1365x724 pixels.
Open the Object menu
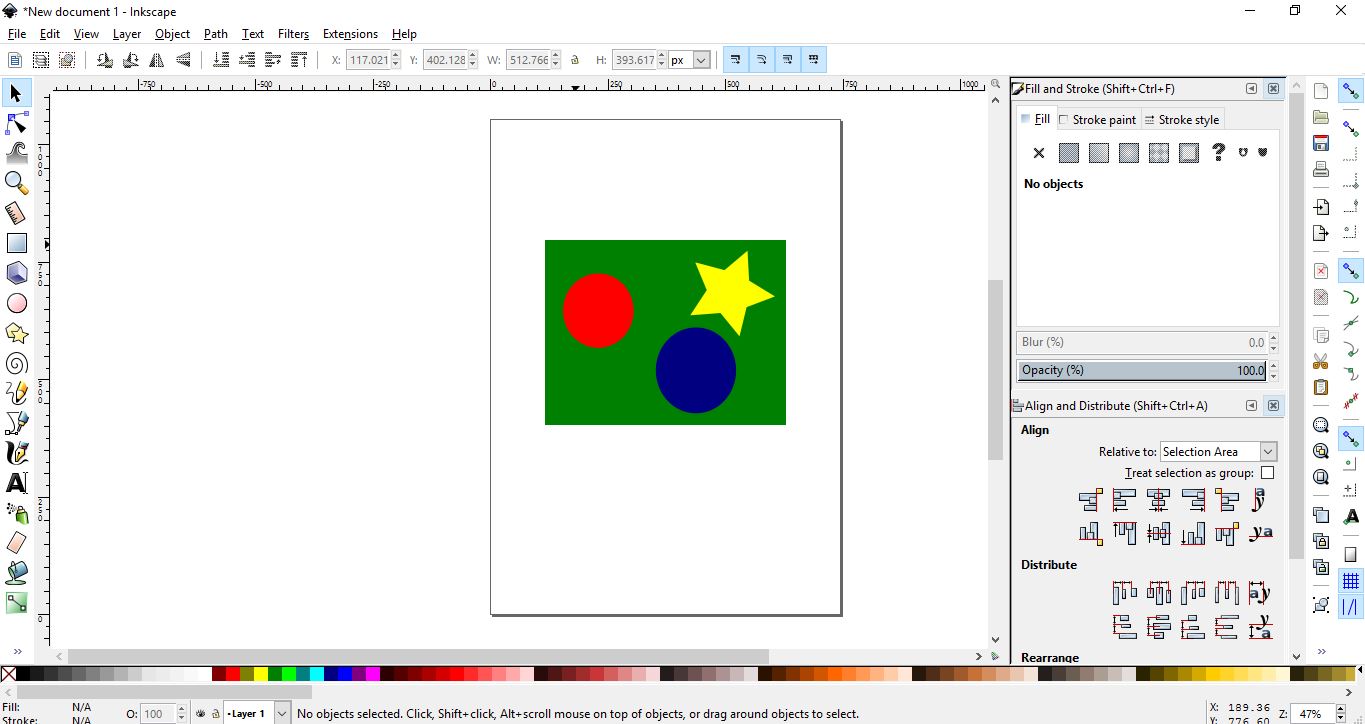click(x=172, y=34)
